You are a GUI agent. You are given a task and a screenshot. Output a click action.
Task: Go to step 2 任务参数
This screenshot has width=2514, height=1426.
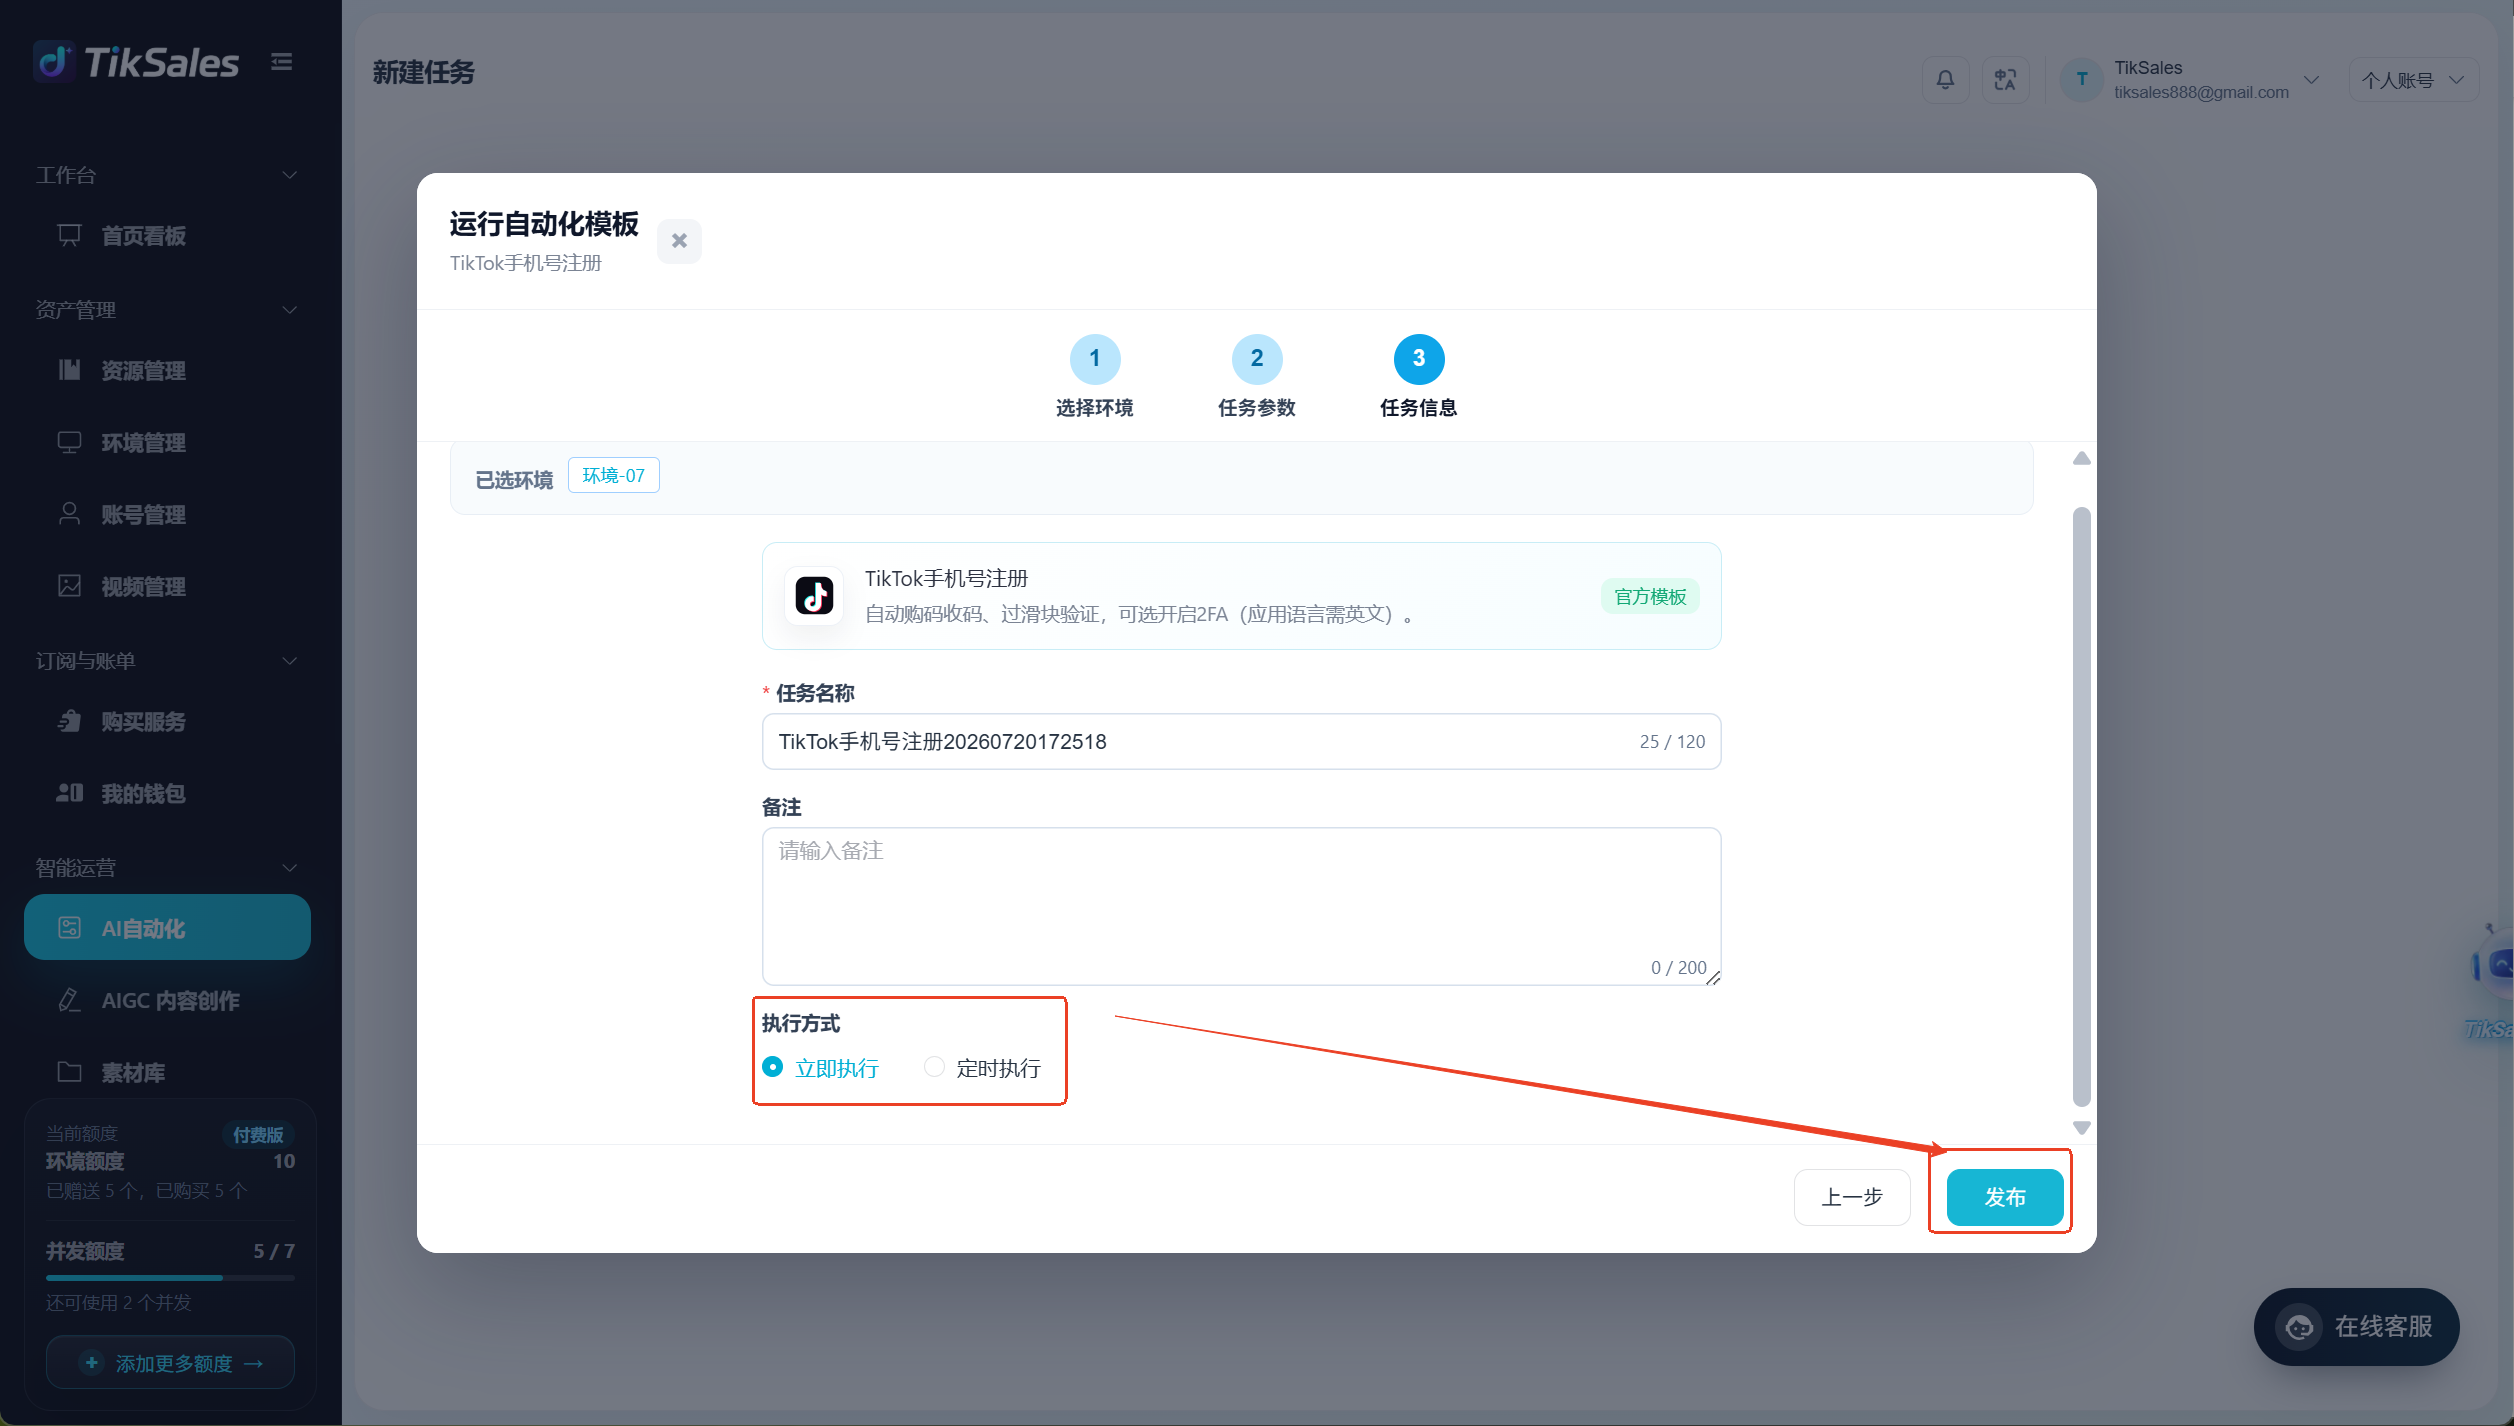(1257, 377)
